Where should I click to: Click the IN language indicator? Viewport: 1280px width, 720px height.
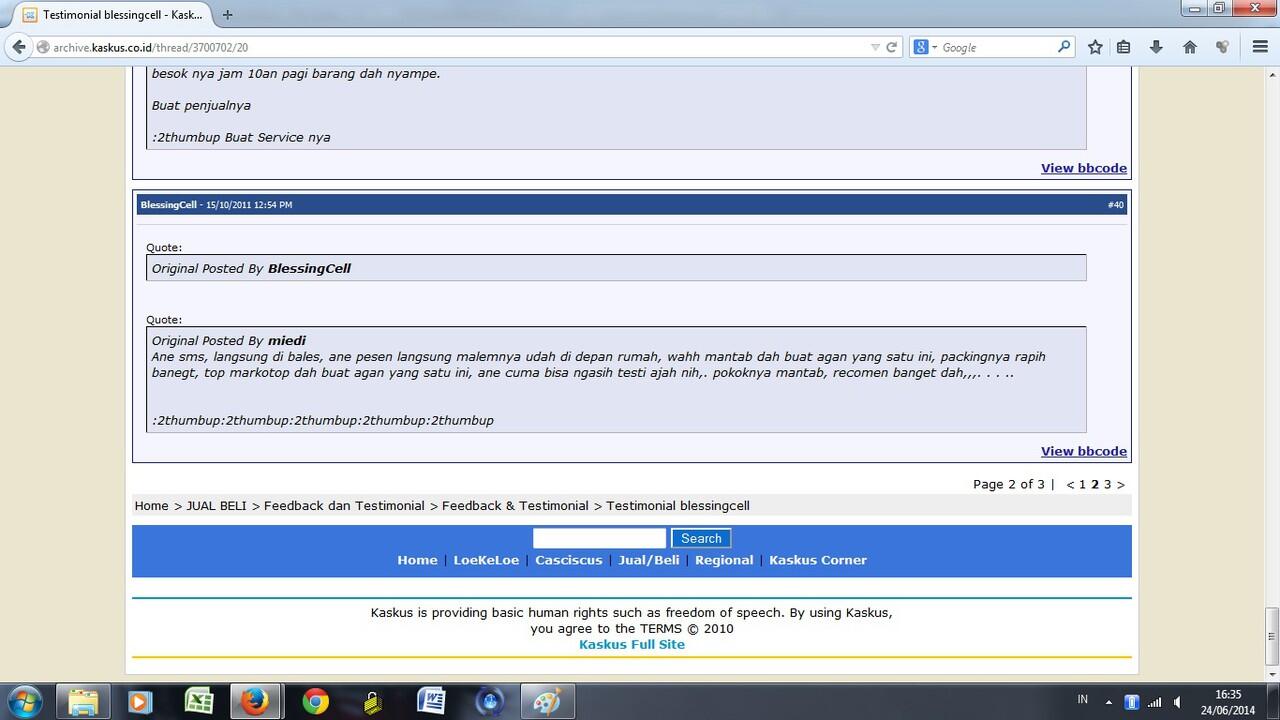click(1083, 700)
